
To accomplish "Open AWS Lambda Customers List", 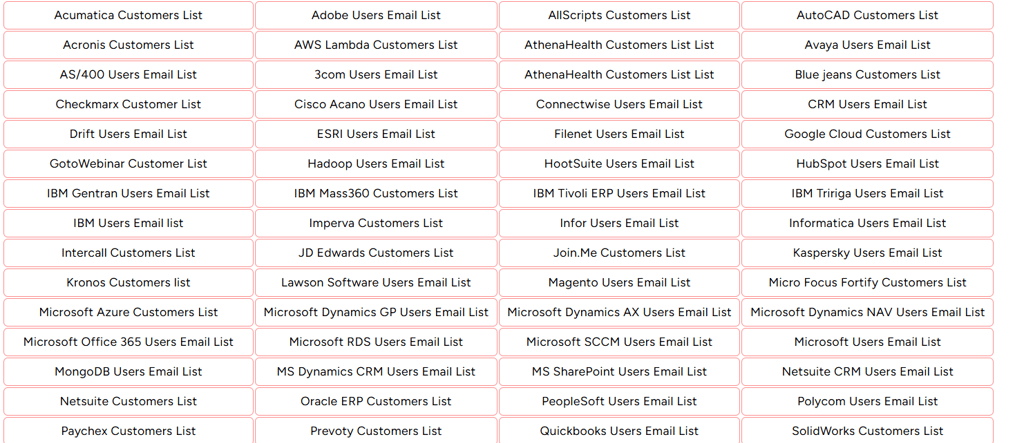I will pyautogui.click(x=376, y=45).
